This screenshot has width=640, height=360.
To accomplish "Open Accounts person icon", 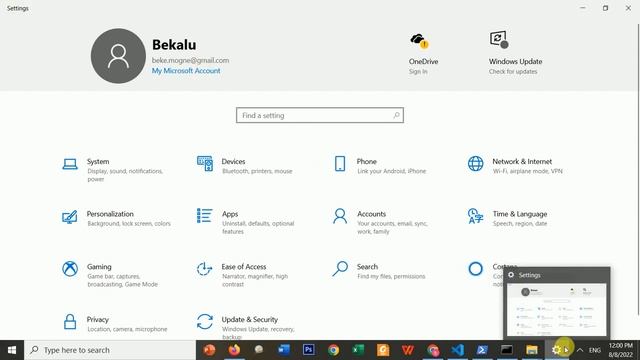I will tap(340, 216).
